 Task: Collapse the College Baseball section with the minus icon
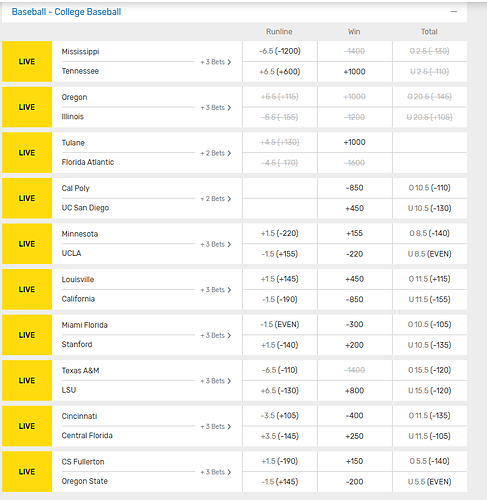(x=453, y=12)
